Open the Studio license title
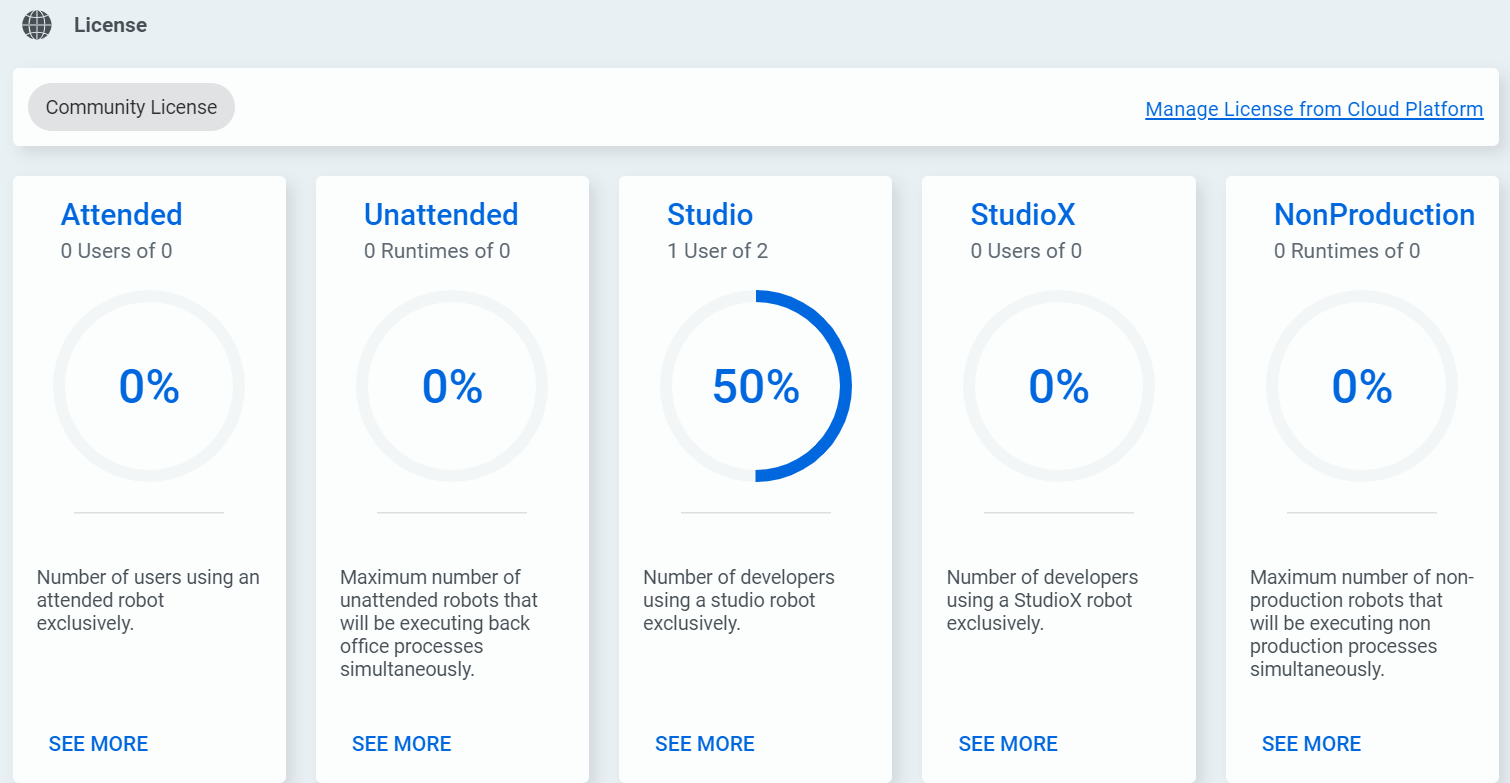The image size is (1510, 783). (710, 214)
